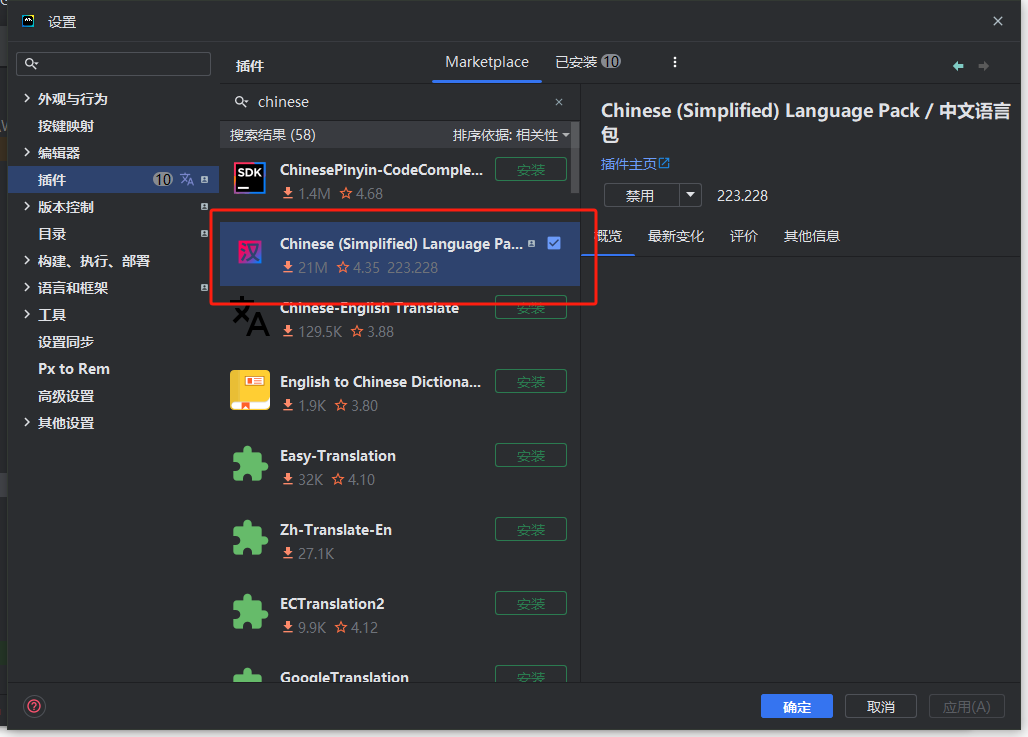Click the ECTranslation2 puzzle piece icon
The image size is (1028, 737).
coord(250,612)
